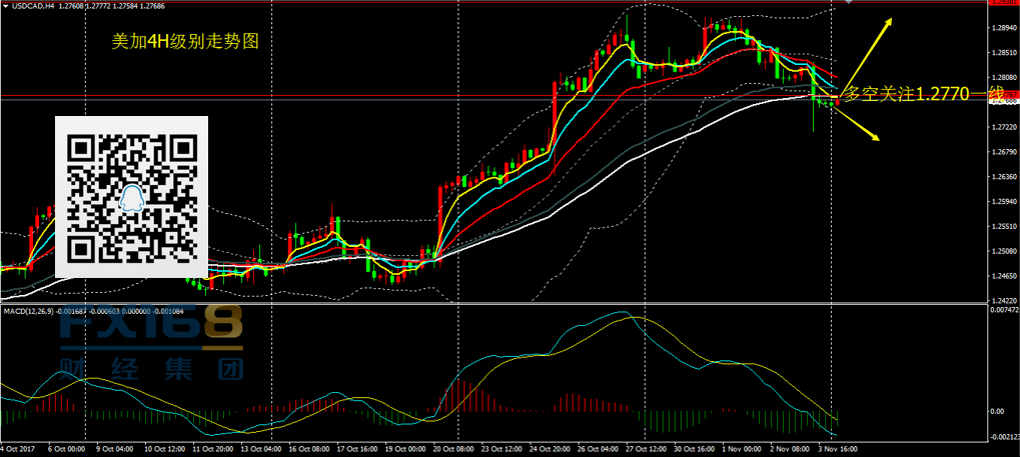Click the 财经集团 watermark text
The image size is (1020, 457).
click(x=150, y=370)
